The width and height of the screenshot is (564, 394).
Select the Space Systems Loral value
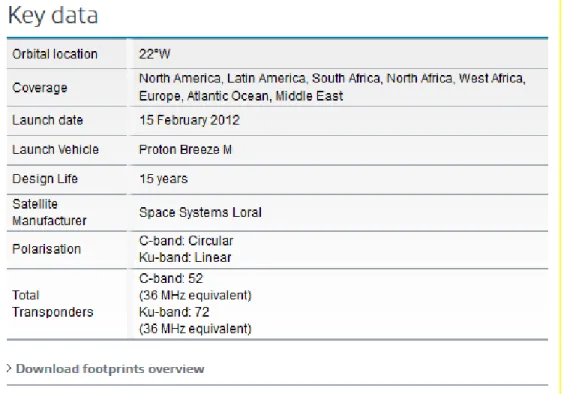200,212
